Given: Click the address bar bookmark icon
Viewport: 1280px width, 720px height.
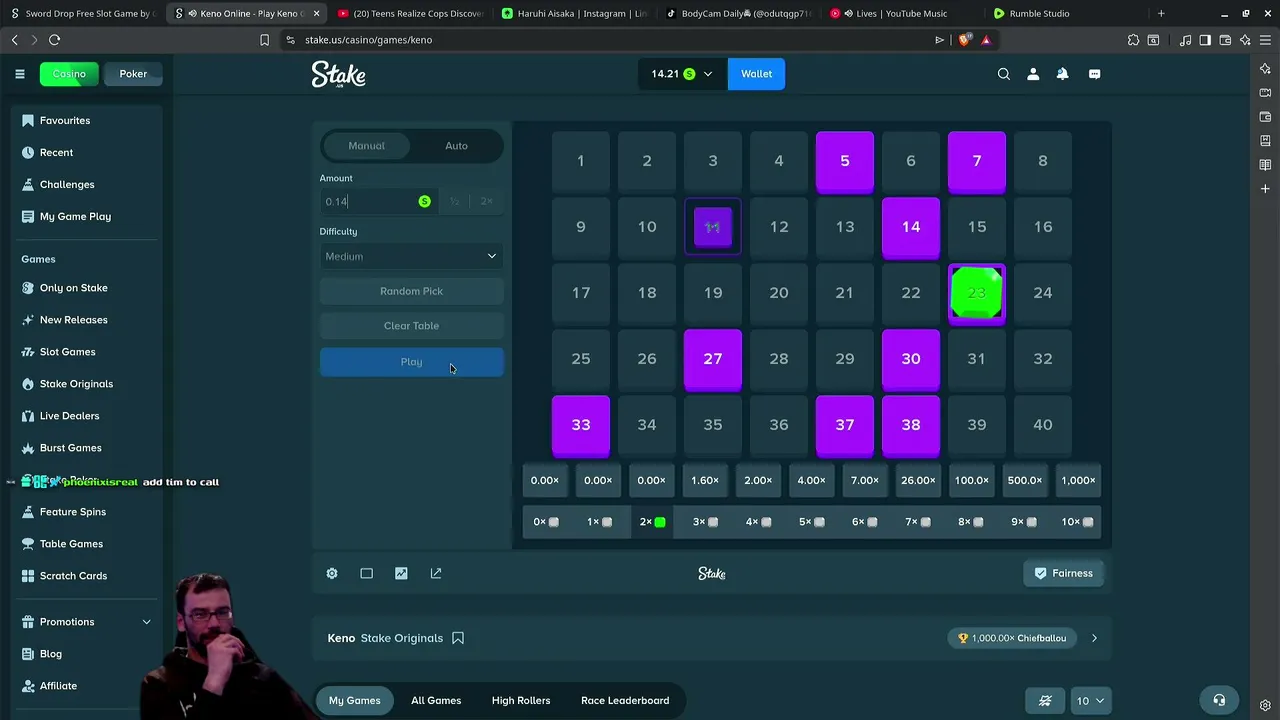Looking at the screenshot, I should [x=264, y=40].
